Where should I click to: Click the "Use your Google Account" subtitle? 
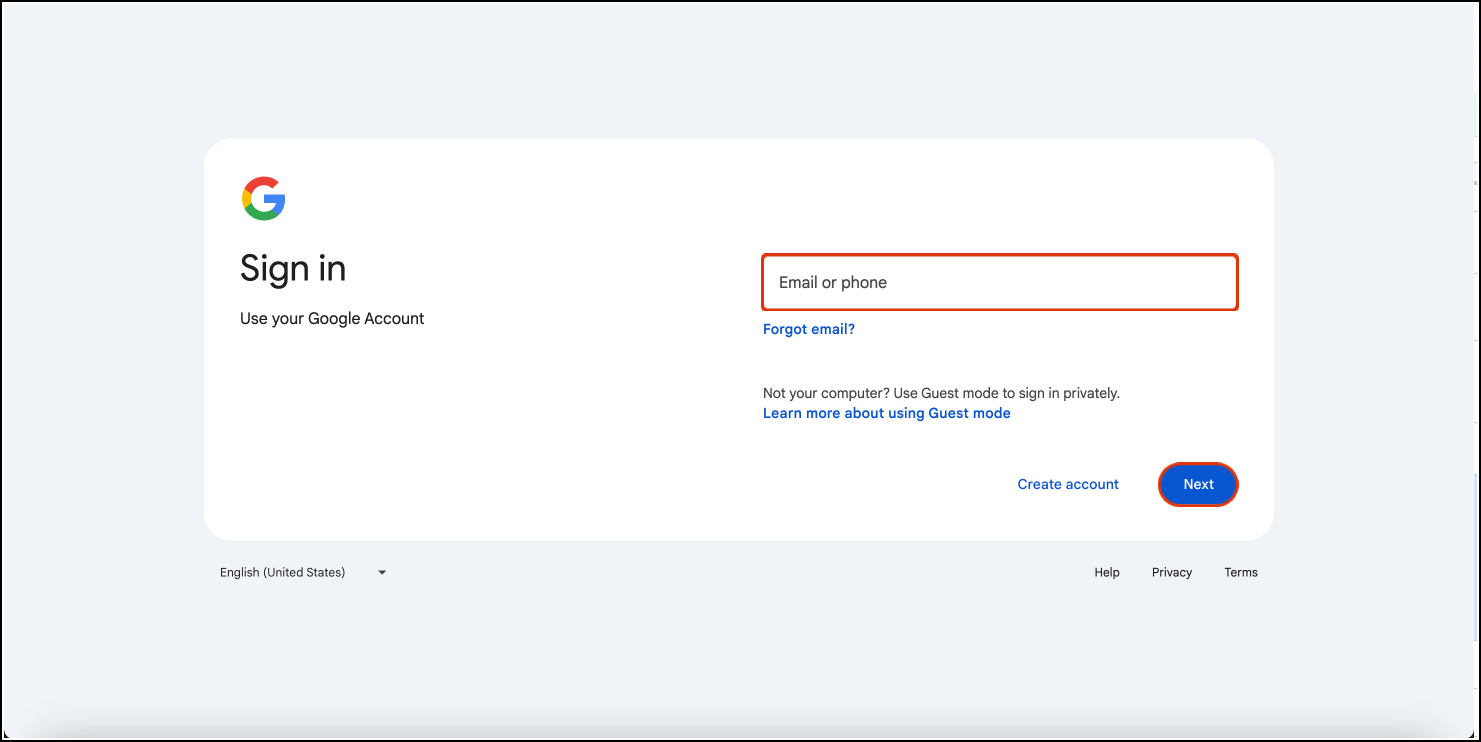[332, 319]
